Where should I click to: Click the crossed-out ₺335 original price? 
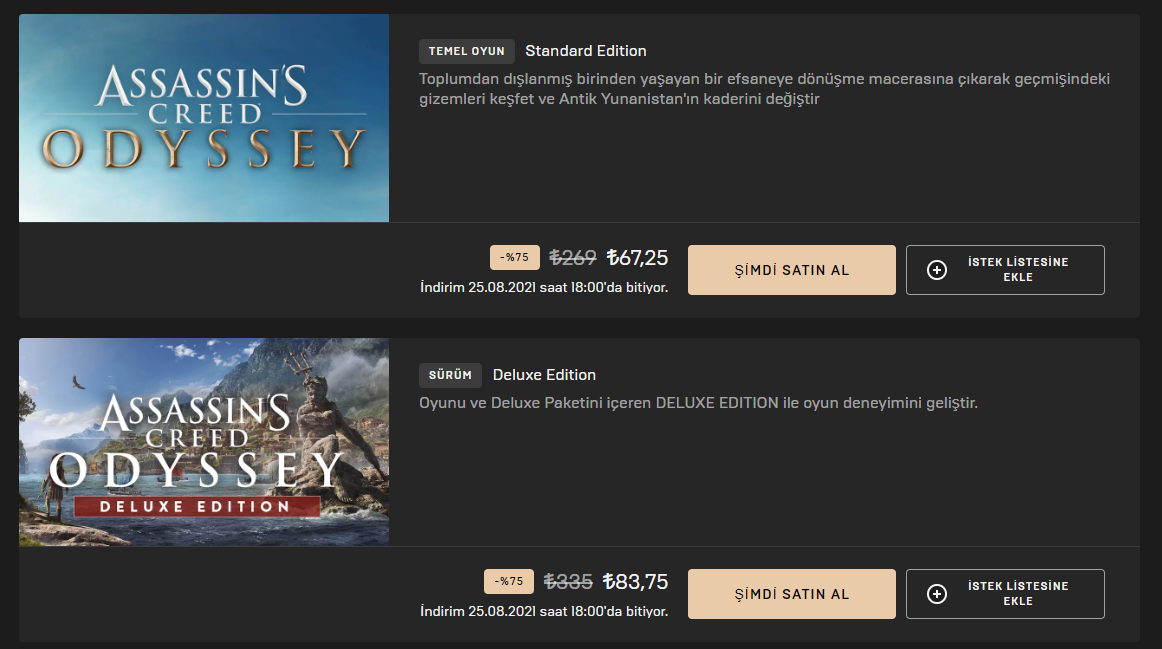coord(568,582)
